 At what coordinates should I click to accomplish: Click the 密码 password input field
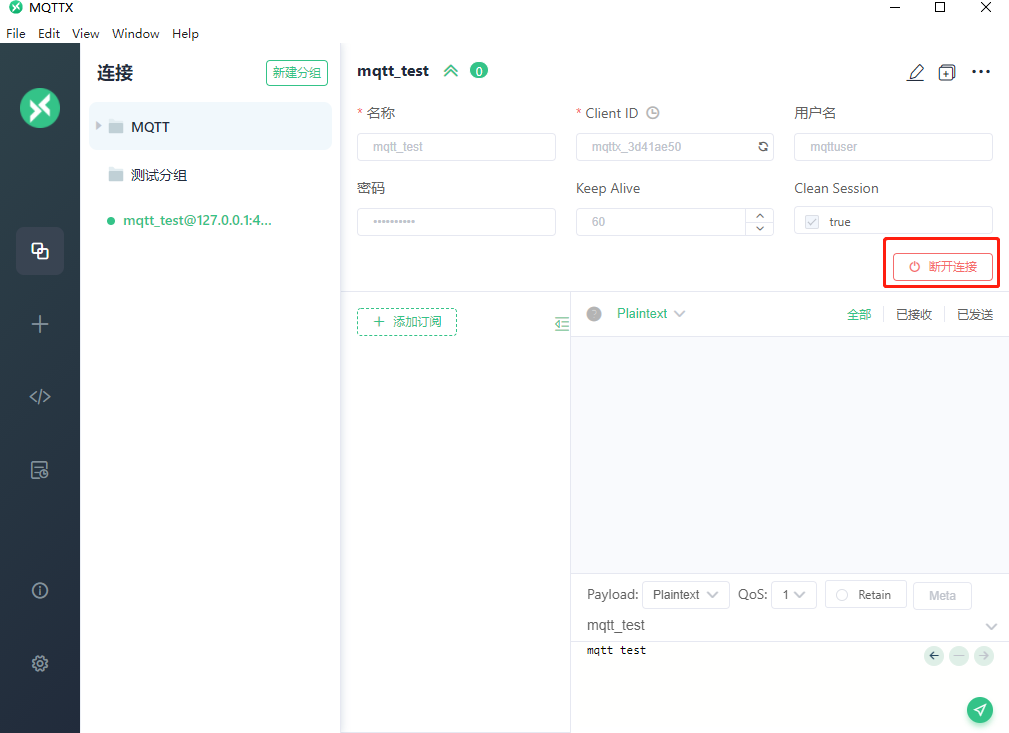[x=456, y=221]
